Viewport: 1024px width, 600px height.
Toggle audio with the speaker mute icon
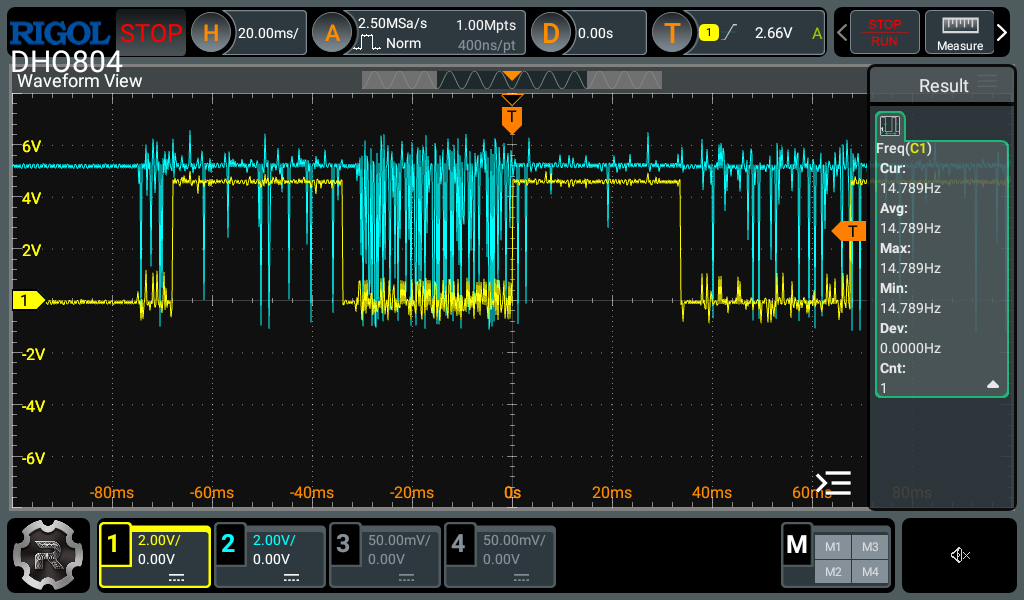[959, 555]
